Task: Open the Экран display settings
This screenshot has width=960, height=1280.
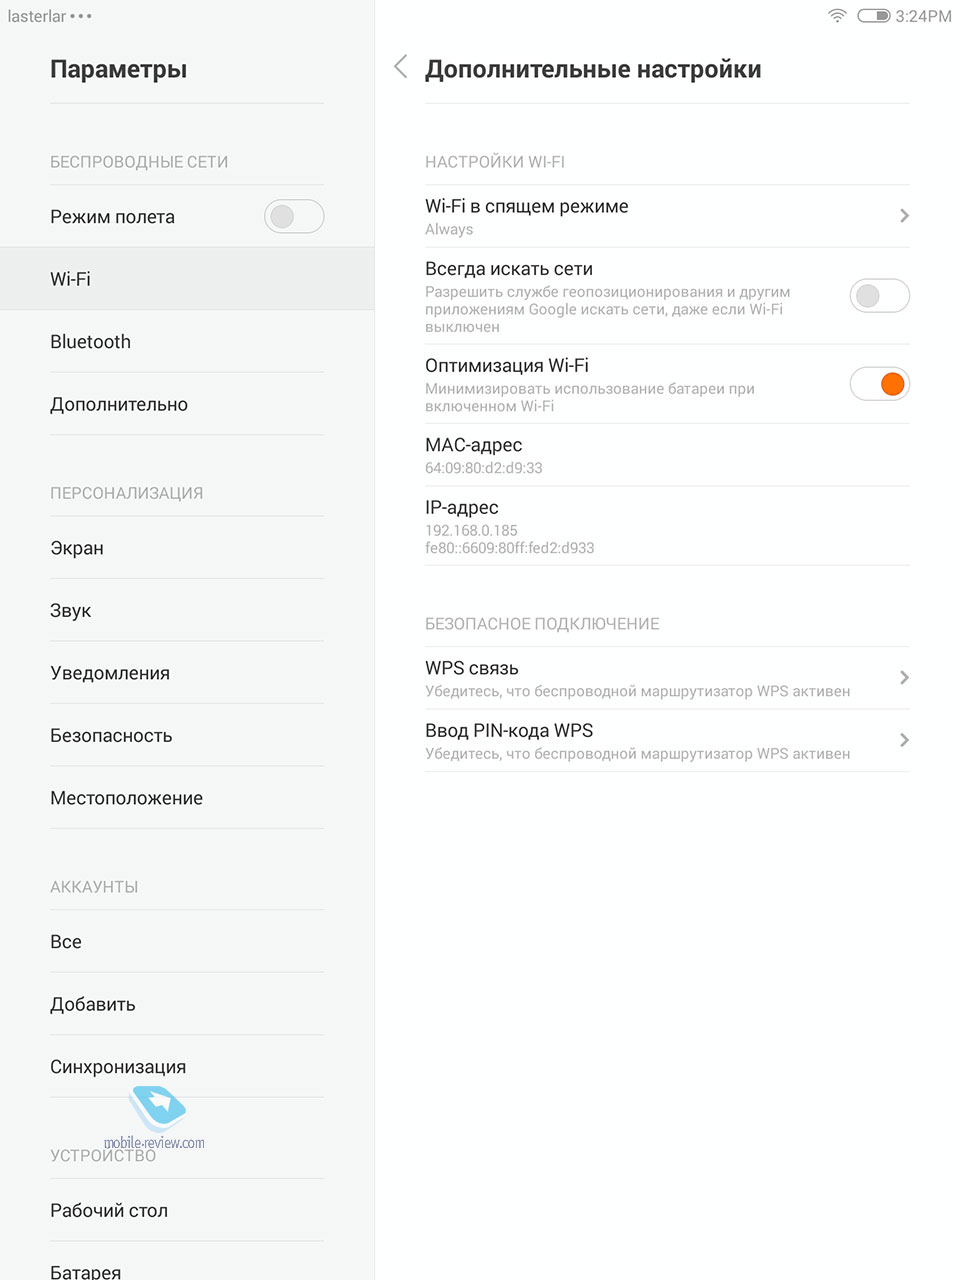Action: [x=187, y=548]
